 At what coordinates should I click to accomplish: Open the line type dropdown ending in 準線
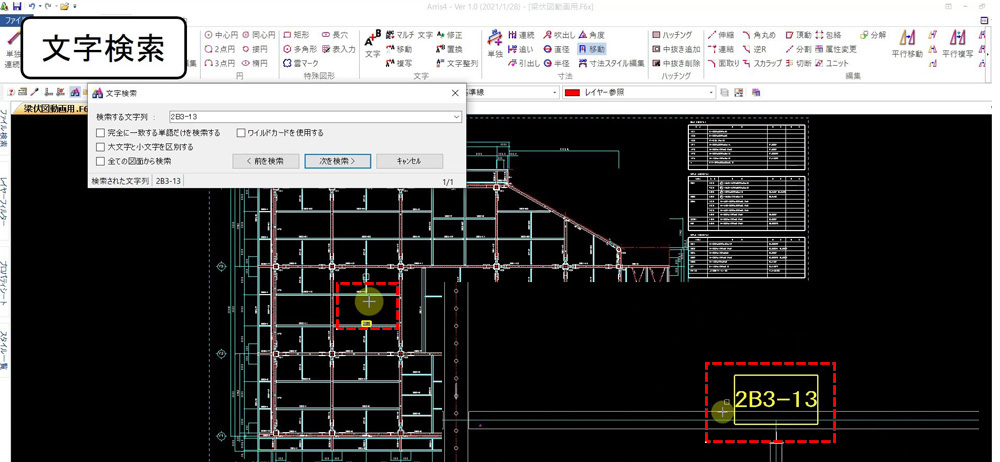[554, 93]
